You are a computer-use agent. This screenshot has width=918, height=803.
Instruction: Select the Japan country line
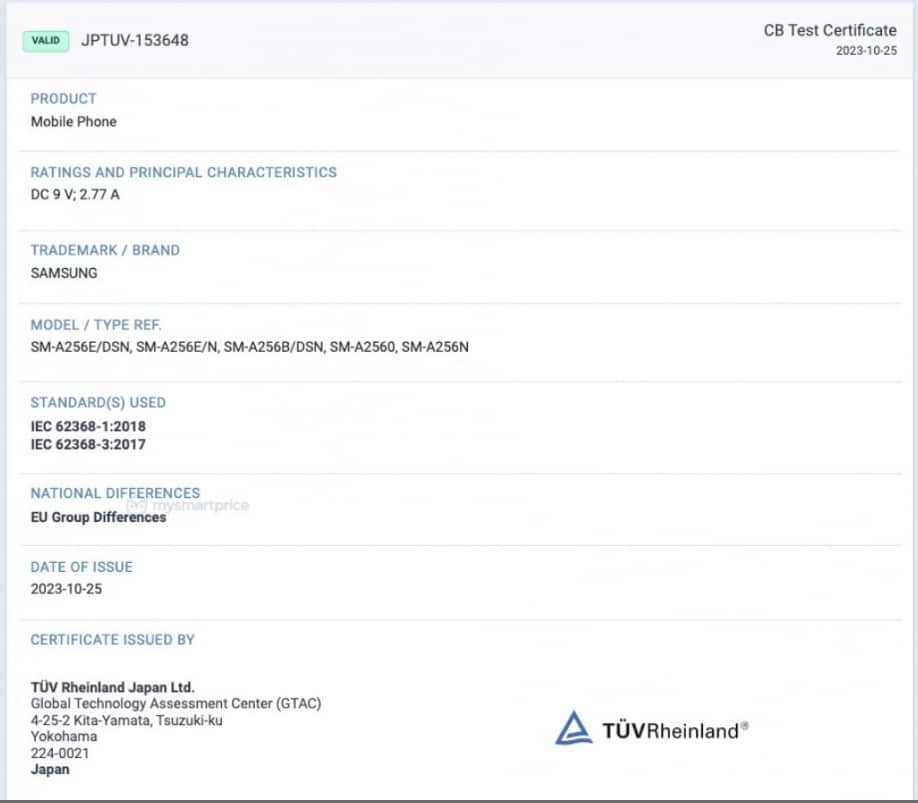(50, 770)
